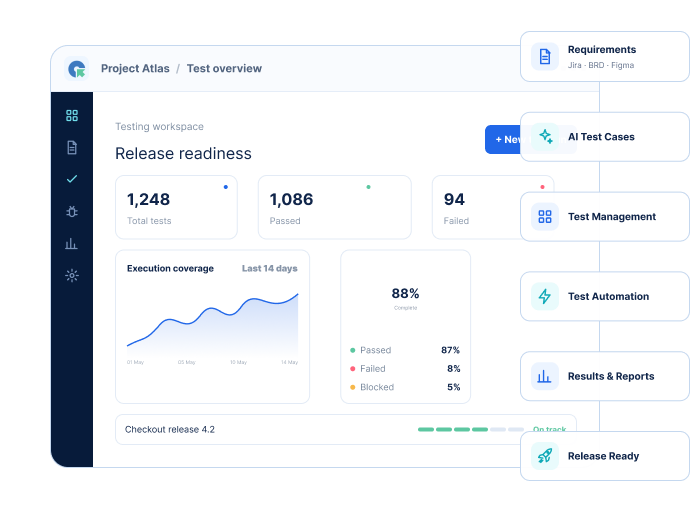Click the red dot on Failed card

click(543, 187)
